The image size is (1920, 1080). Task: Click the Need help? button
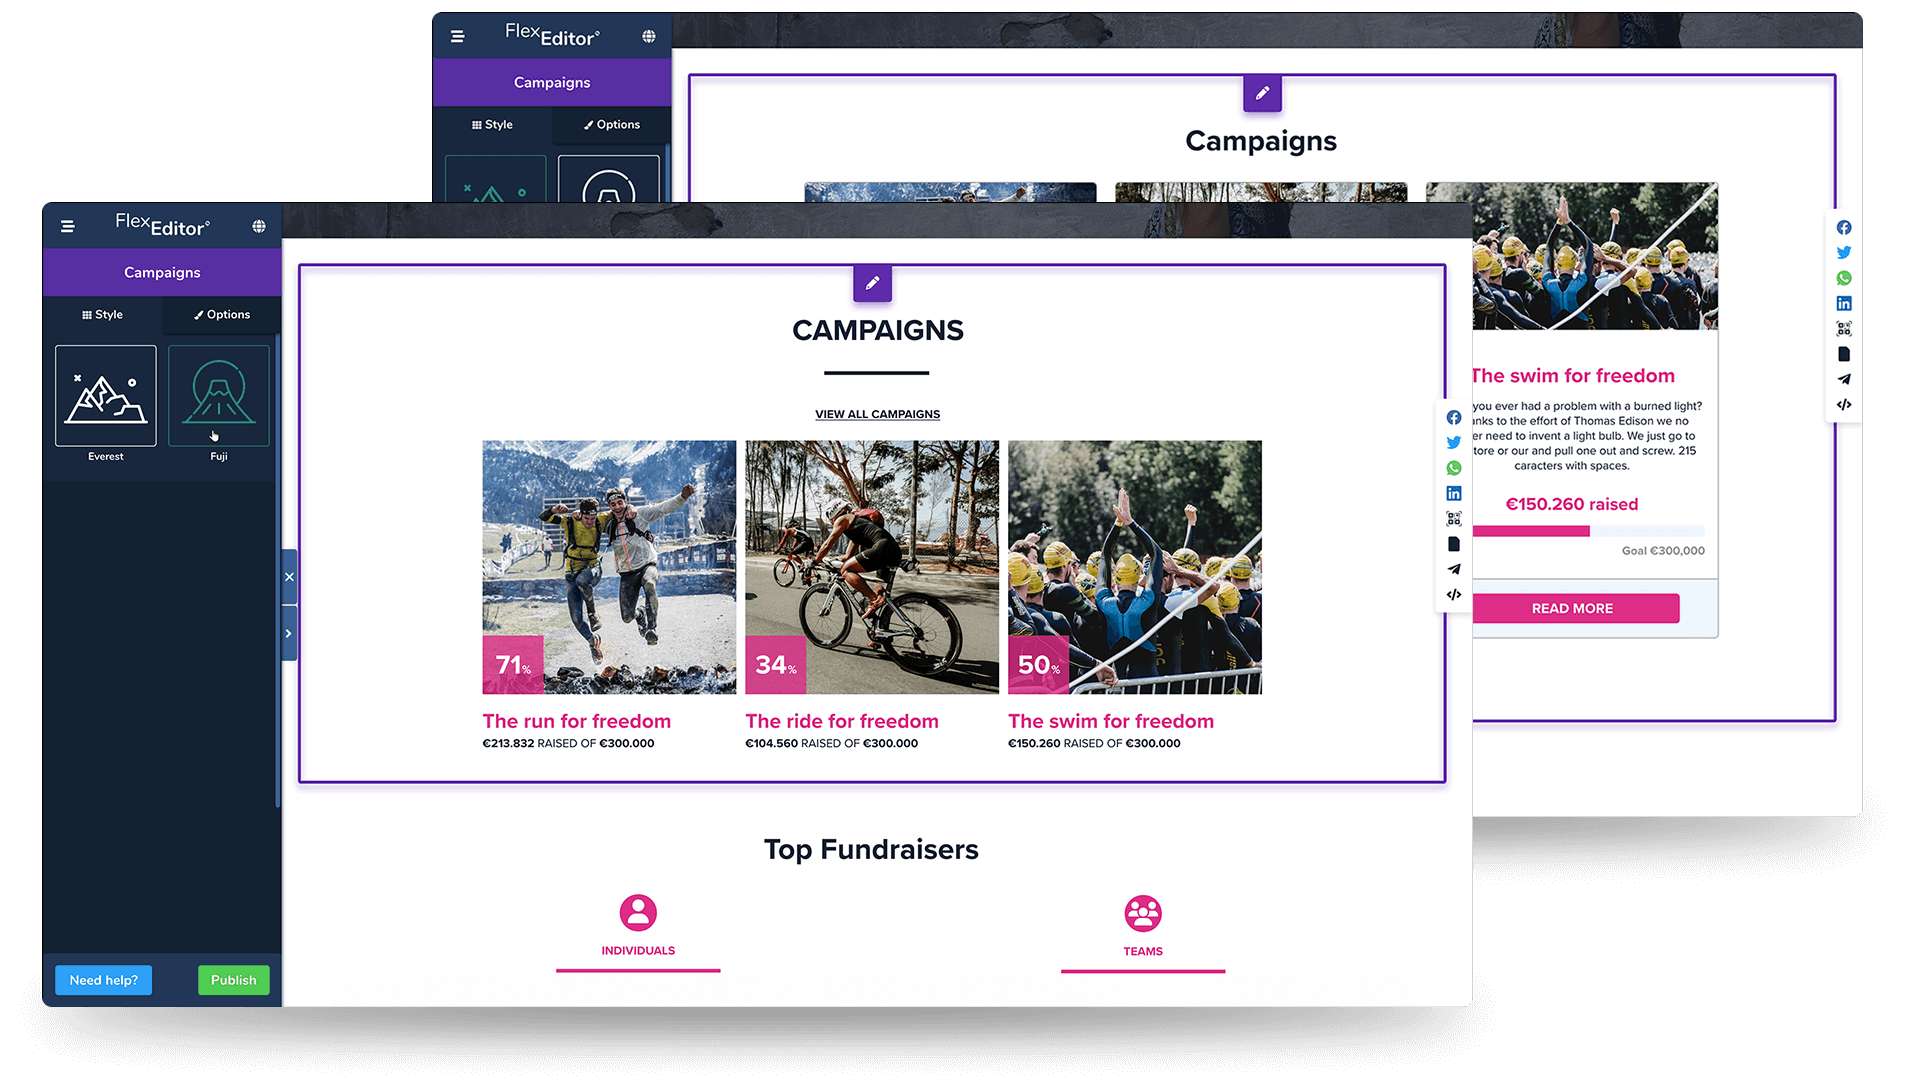(104, 980)
